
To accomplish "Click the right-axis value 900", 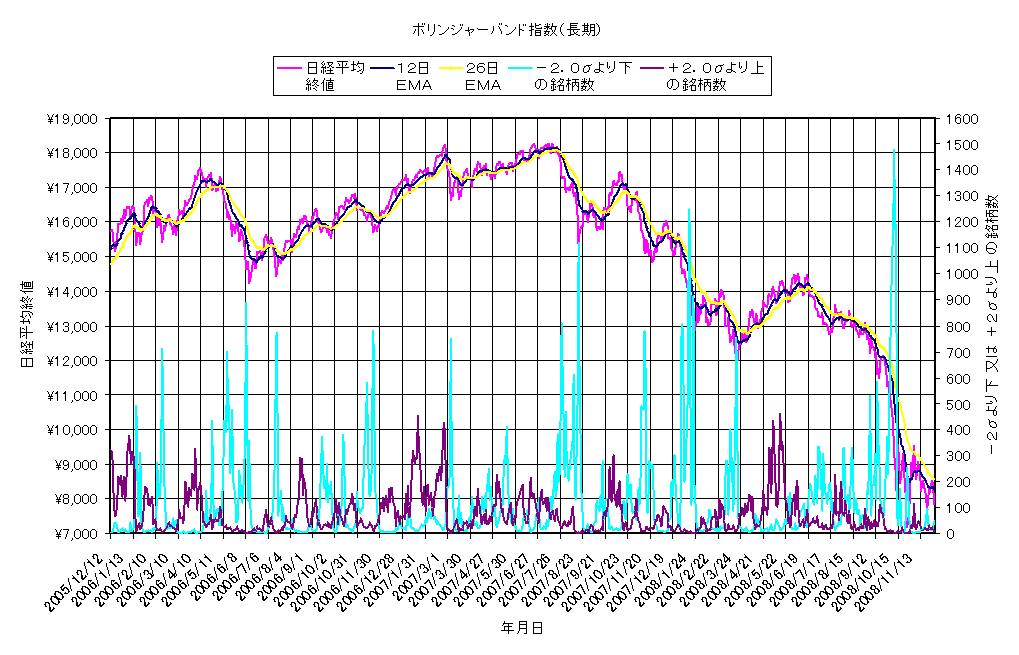I will coord(959,300).
